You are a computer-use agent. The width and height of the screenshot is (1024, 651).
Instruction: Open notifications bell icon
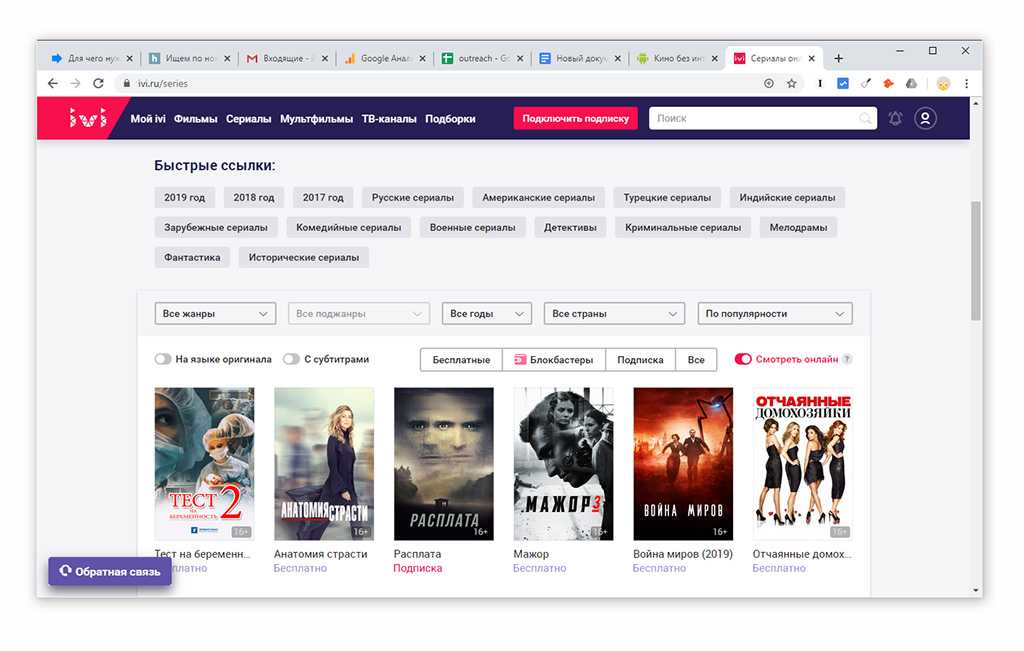click(x=895, y=119)
